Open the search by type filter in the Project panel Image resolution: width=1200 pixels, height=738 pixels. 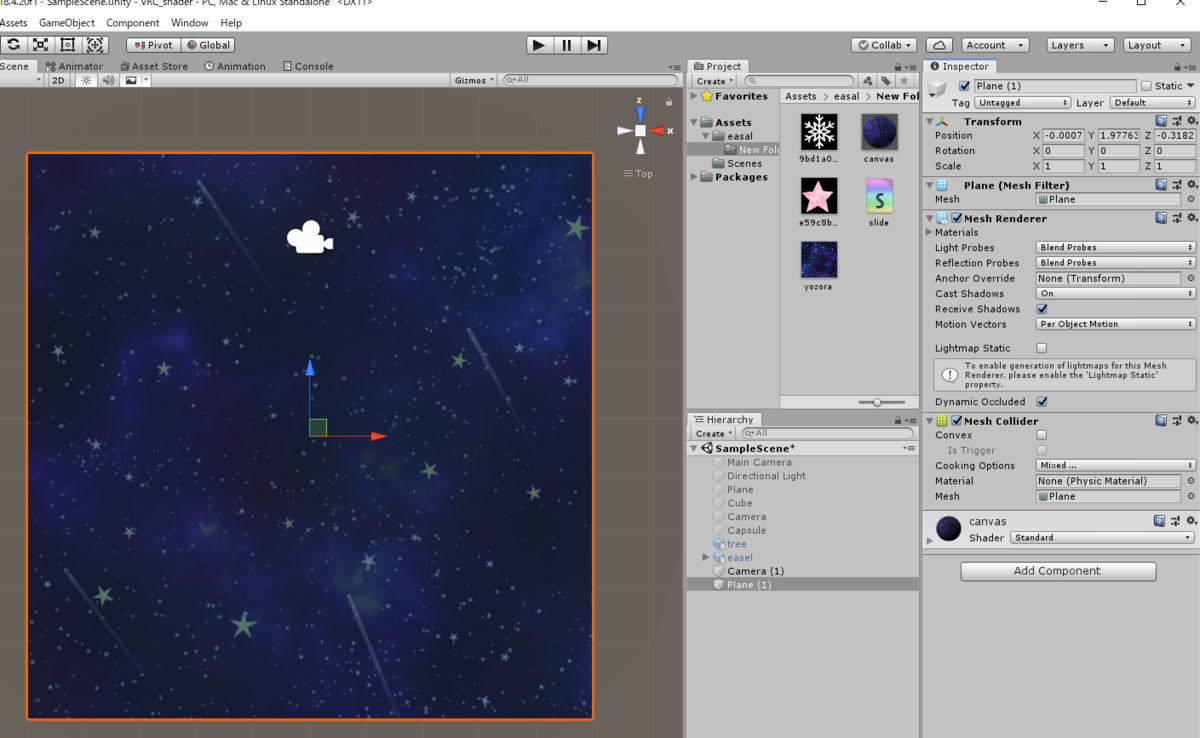click(x=868, y=81)
